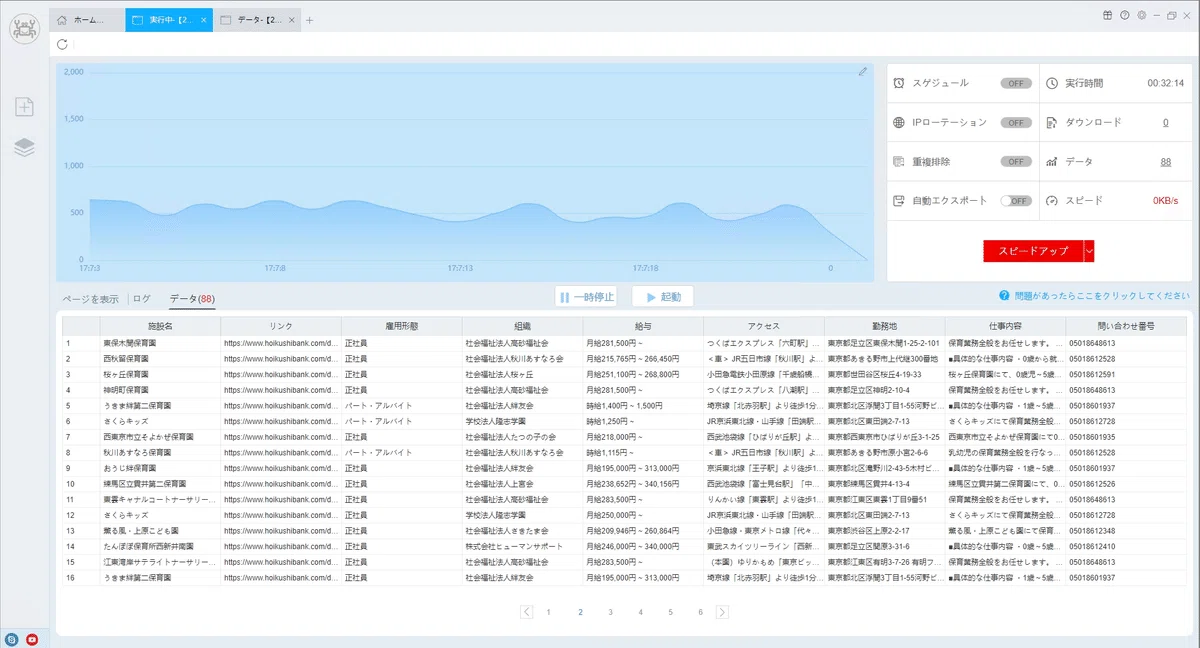
Task: Expand the dropdown arrow beside スピードアップ
Action: coord(1089,251)
